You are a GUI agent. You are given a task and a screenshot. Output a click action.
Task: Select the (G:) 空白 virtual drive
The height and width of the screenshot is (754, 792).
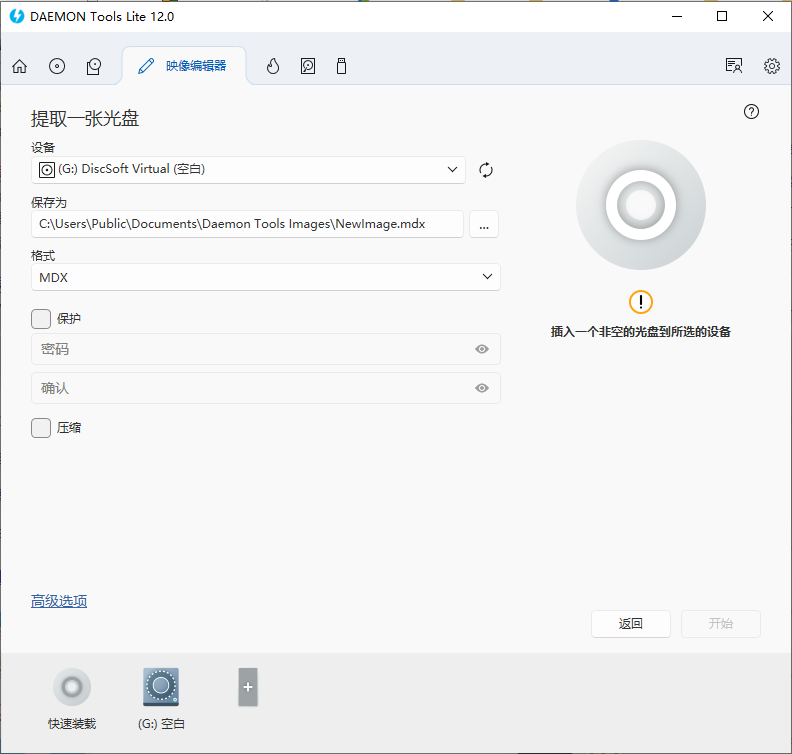coord(161,687)
